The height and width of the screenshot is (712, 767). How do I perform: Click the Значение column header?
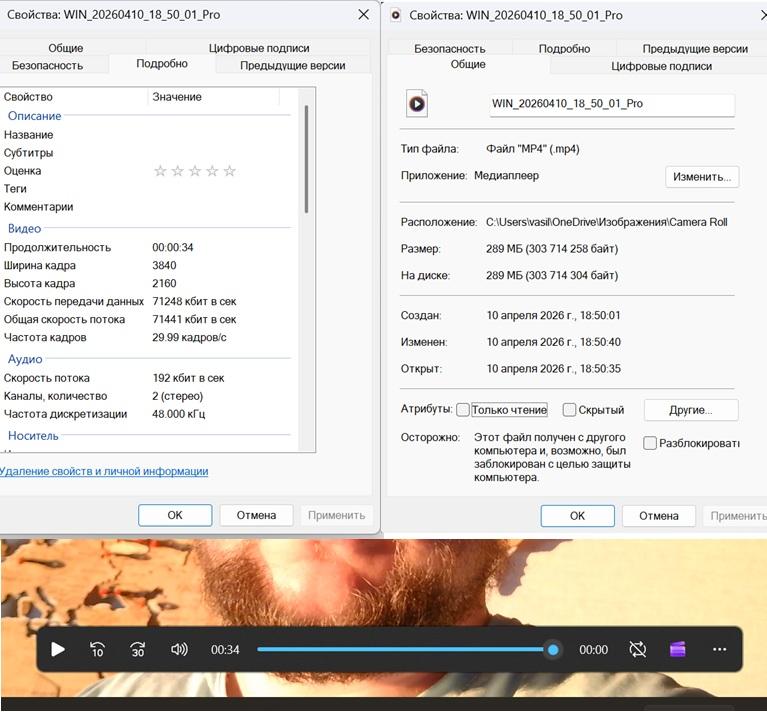214,97
